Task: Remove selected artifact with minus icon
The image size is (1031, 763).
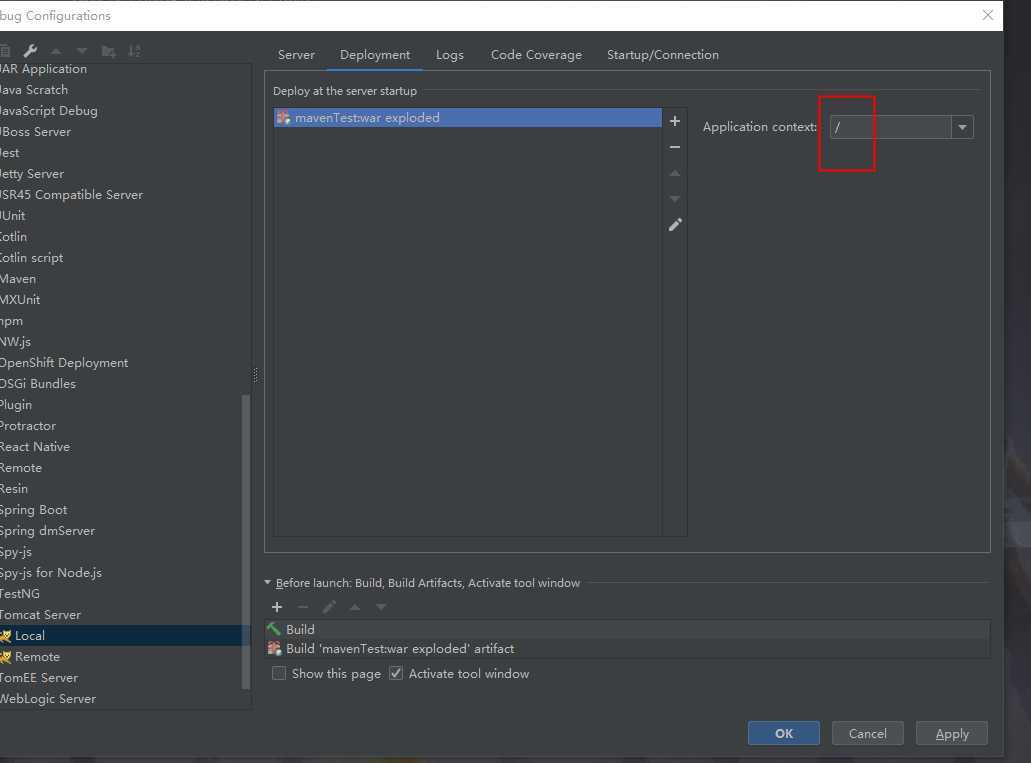Action: [x=675, y=147]
